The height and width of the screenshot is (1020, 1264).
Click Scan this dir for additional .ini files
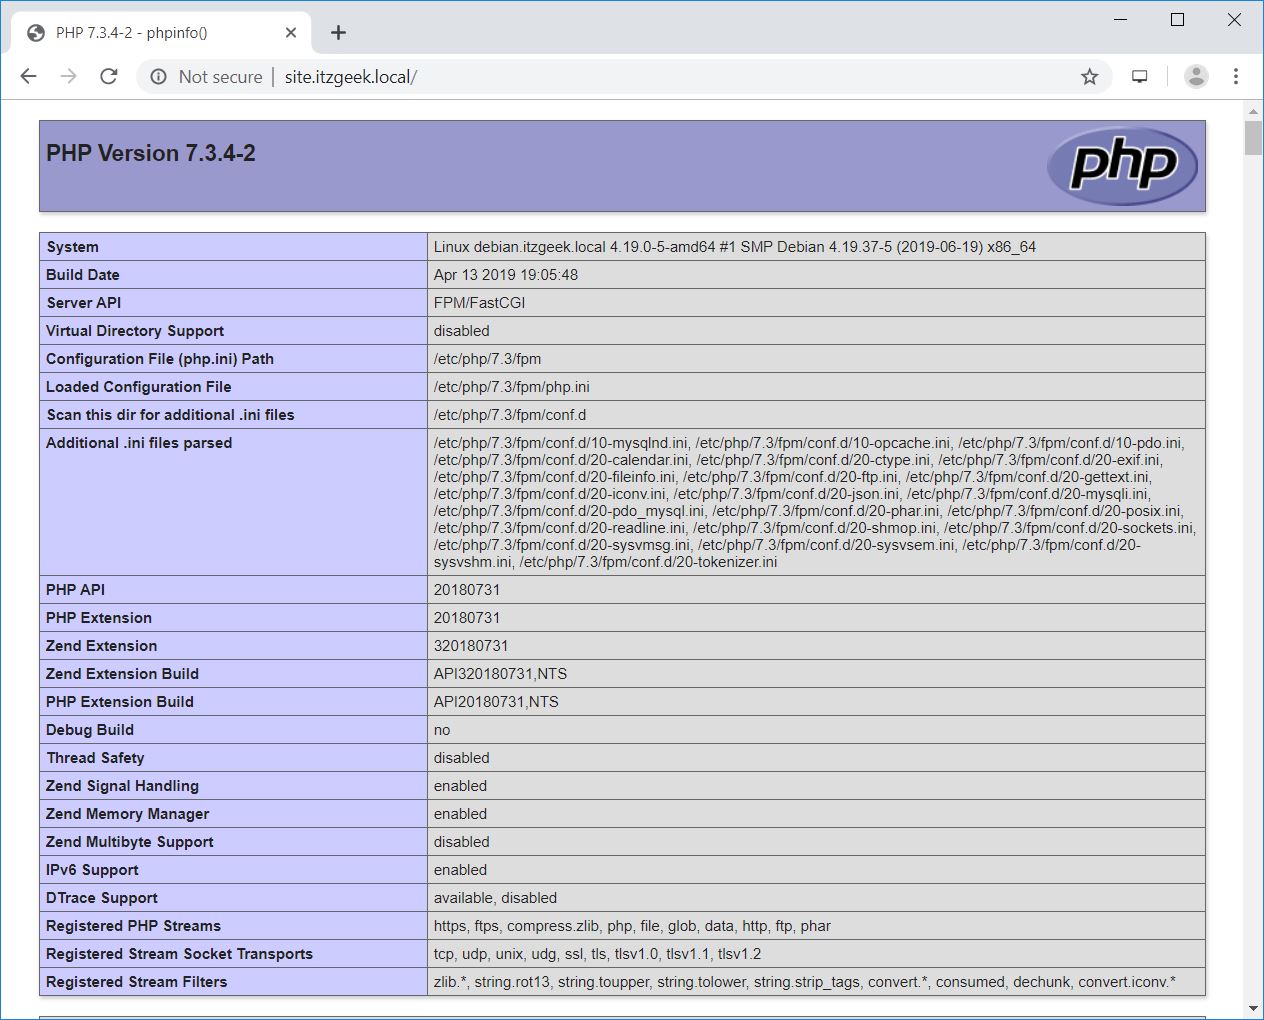170,415
